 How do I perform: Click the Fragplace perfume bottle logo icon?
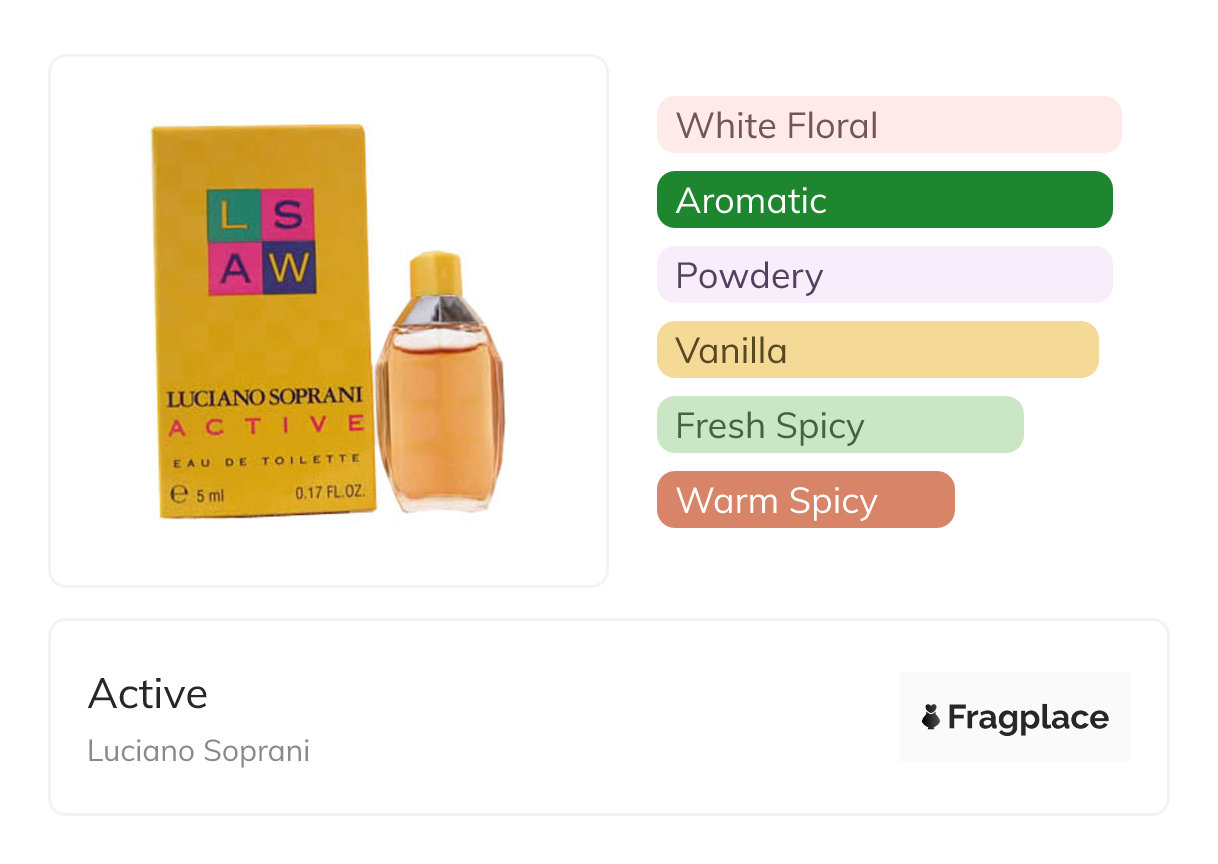coord(931,717)
